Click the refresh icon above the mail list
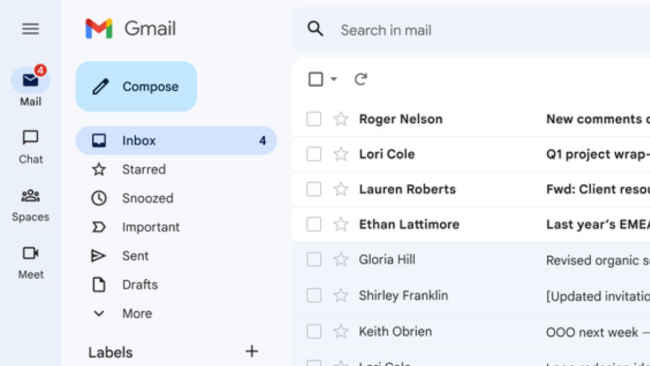This screenshot has height=366, width=650. [x=361, y=79]
